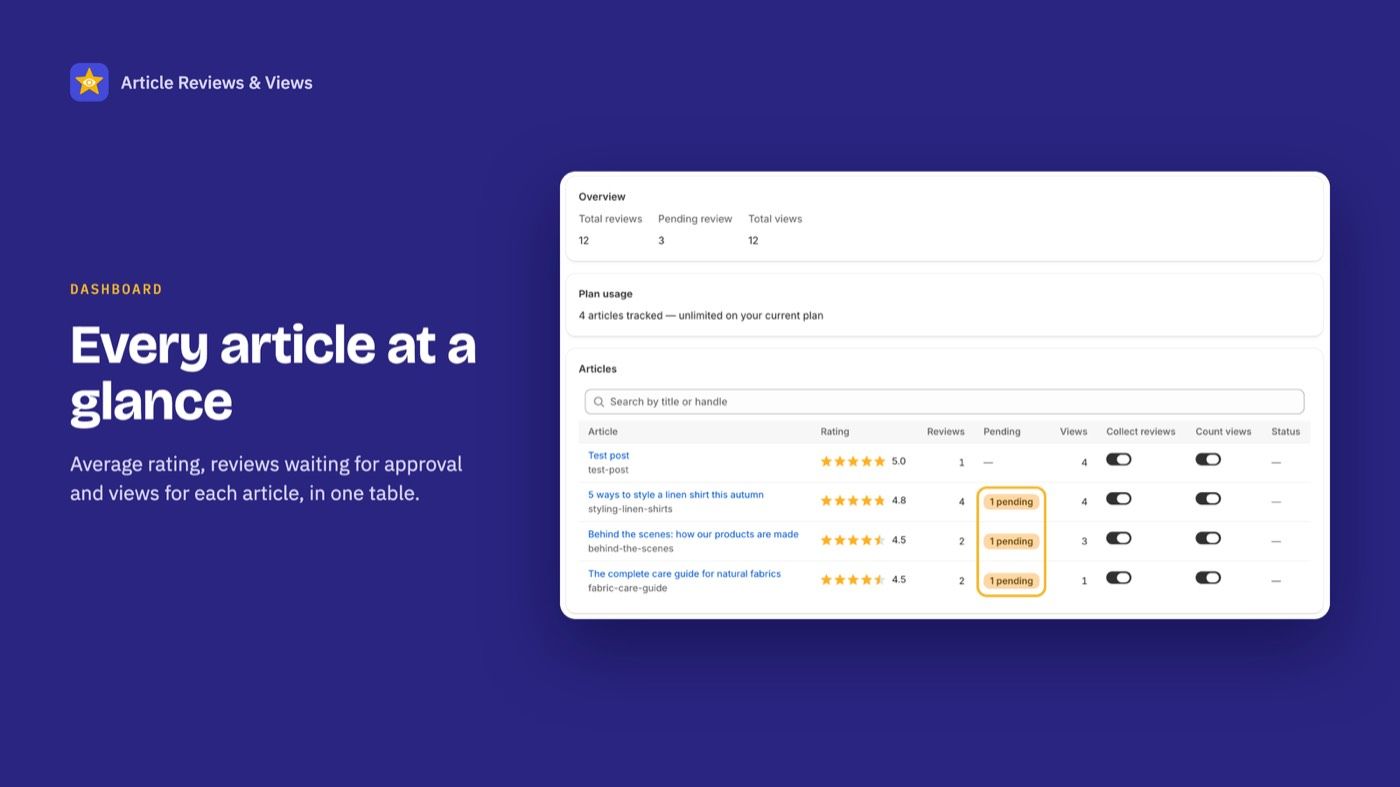Click the styling-linen-shirts handle text
Viewport: 1400px width, 787px height.
(x=630, y=509)
